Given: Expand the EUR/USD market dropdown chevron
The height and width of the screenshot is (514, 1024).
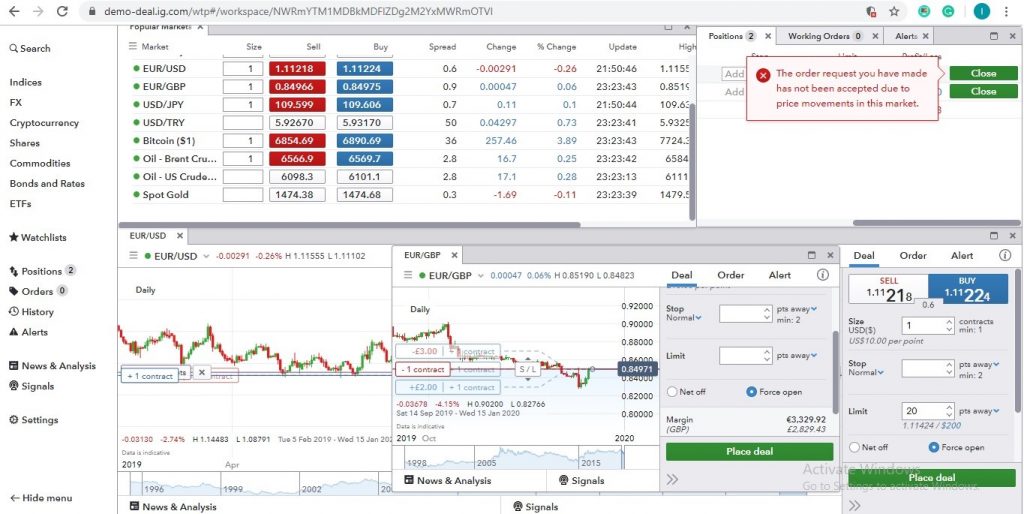Looking at the screenshot, I should tap(206, 257).
